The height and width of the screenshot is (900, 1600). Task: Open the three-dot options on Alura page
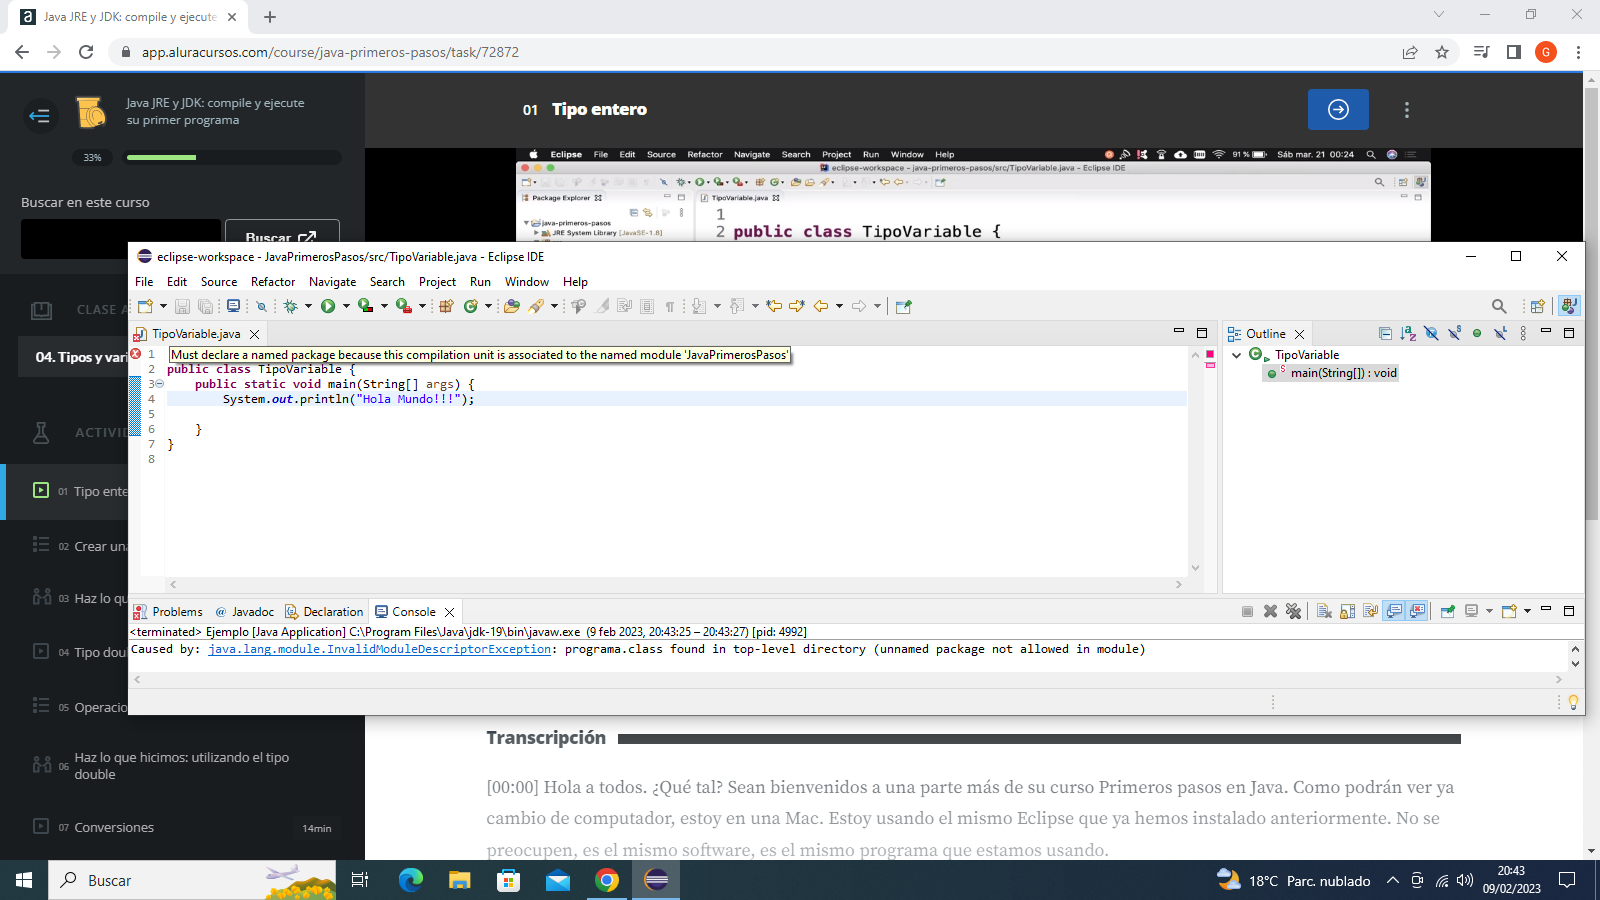[x=1406, y=110]
